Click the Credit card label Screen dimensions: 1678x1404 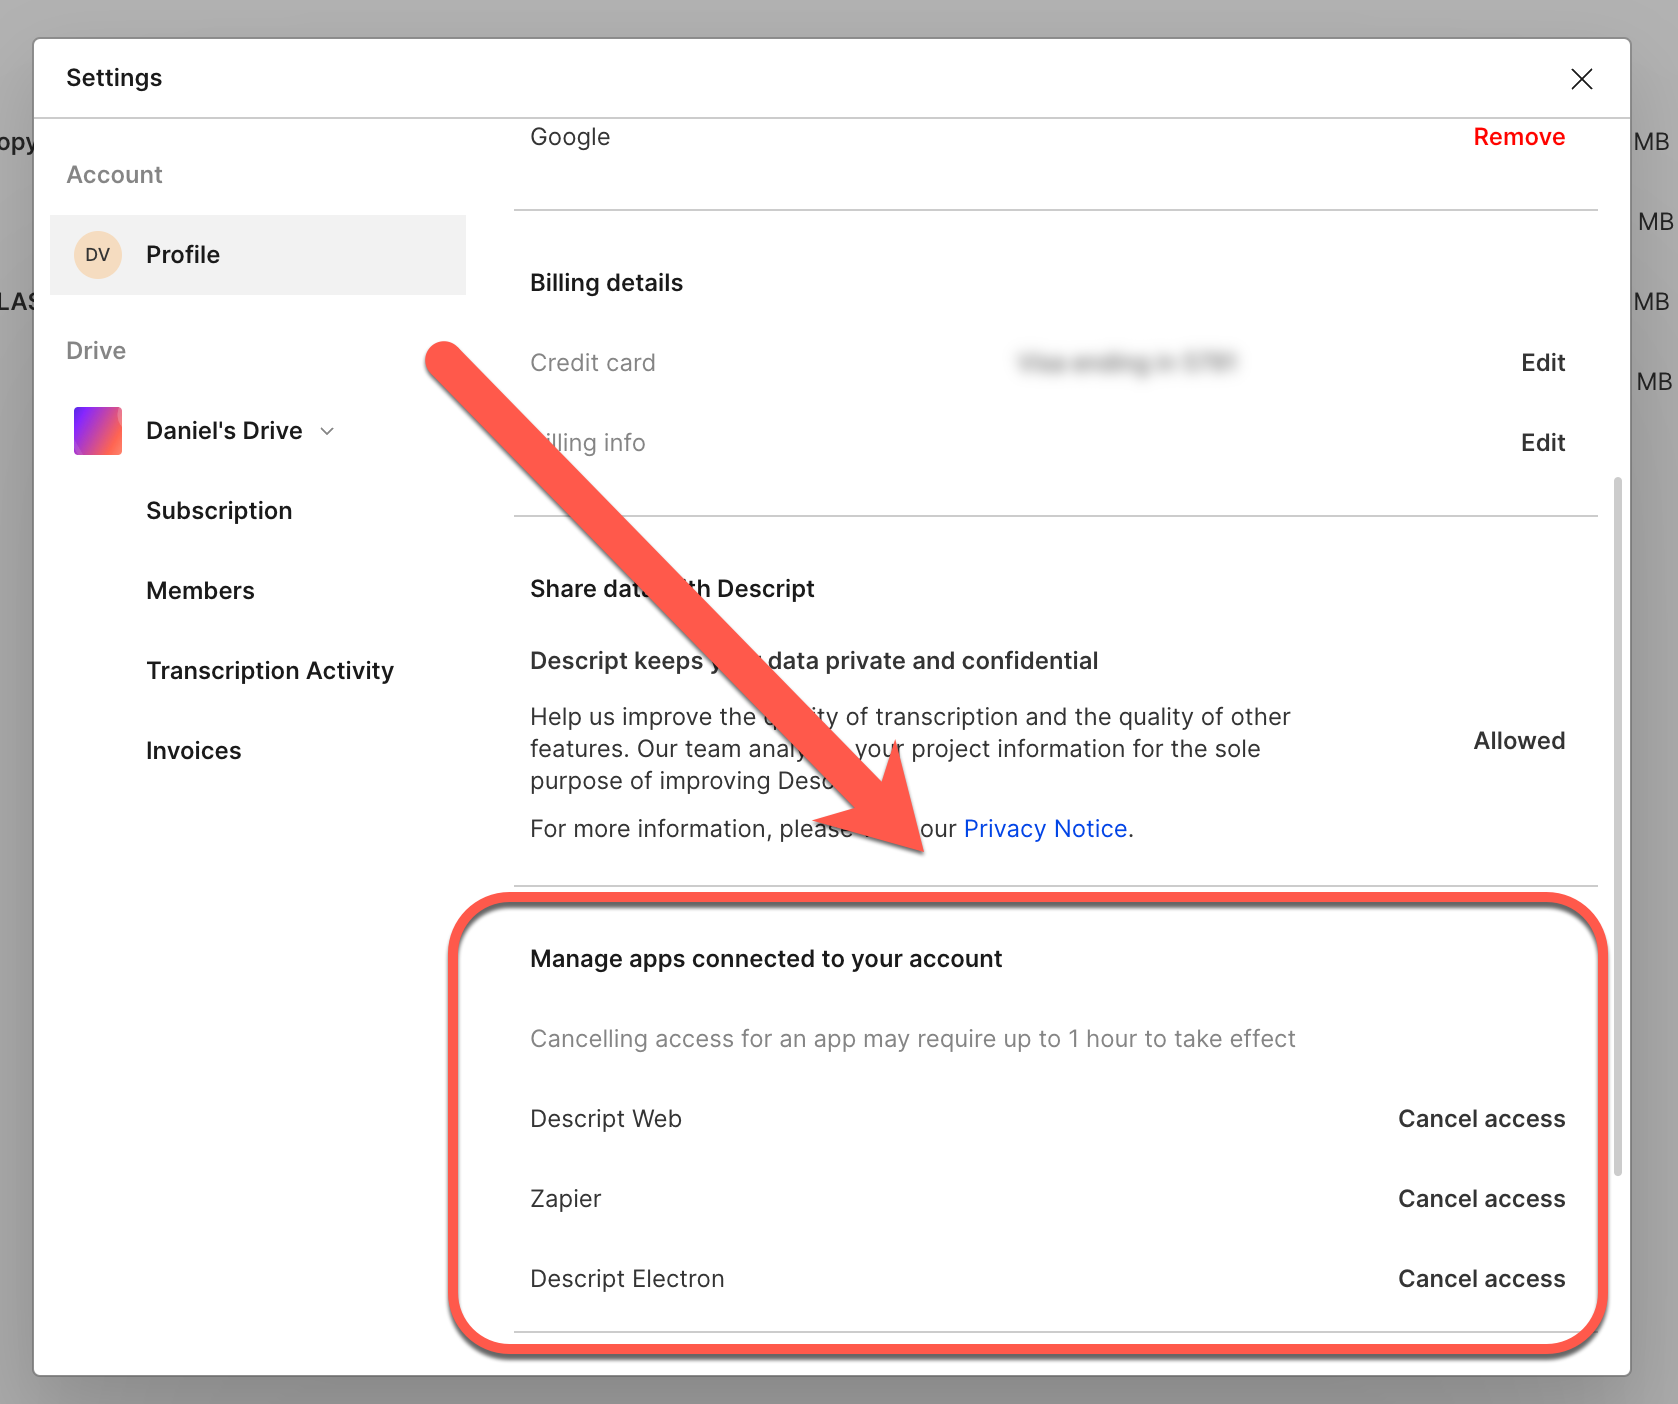(593, 363)
